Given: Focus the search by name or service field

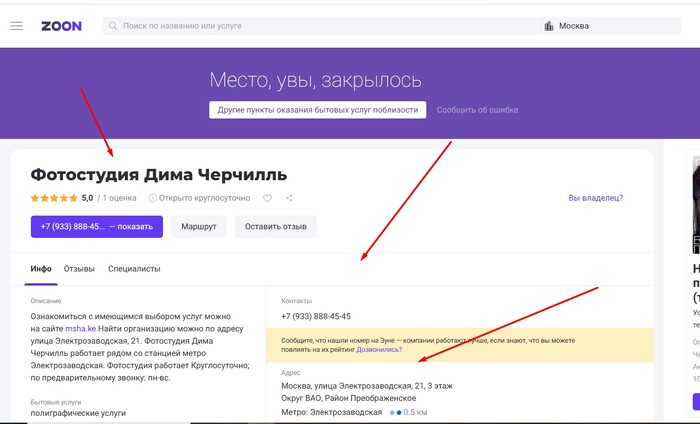Looking at the screenshot, I should click(x=320, y=26).
